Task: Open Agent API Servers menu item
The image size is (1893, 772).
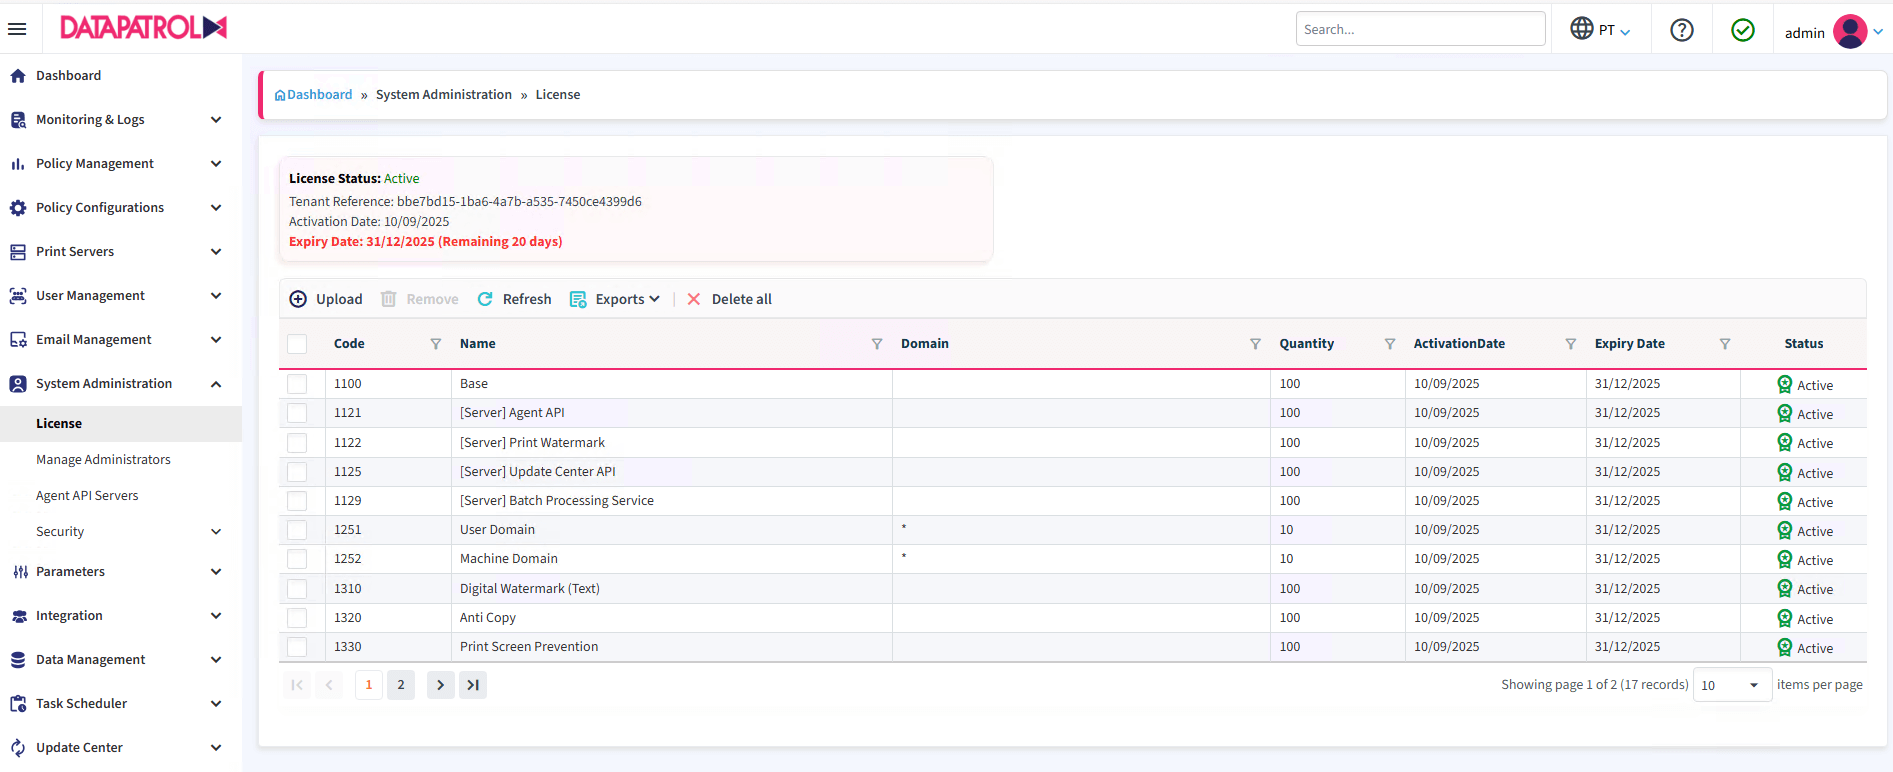Action: [x=87, y=496]
